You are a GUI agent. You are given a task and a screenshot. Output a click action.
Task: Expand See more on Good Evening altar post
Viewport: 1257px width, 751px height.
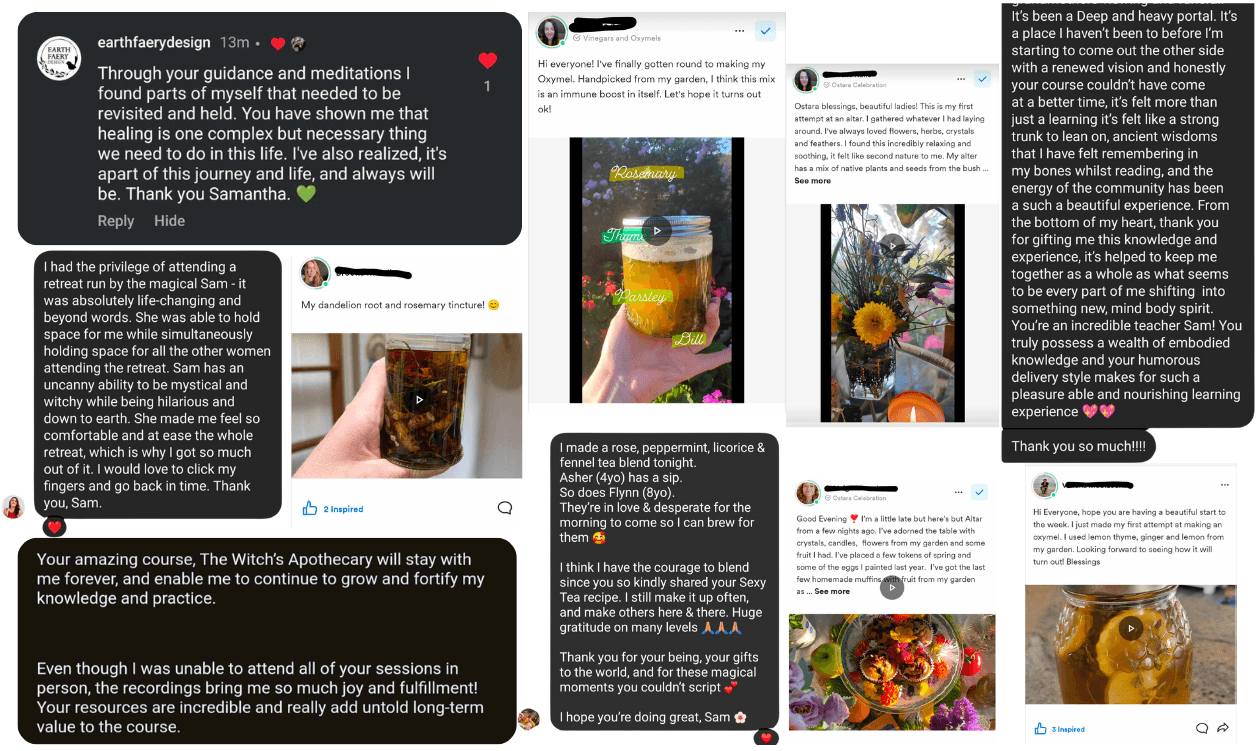832,591
